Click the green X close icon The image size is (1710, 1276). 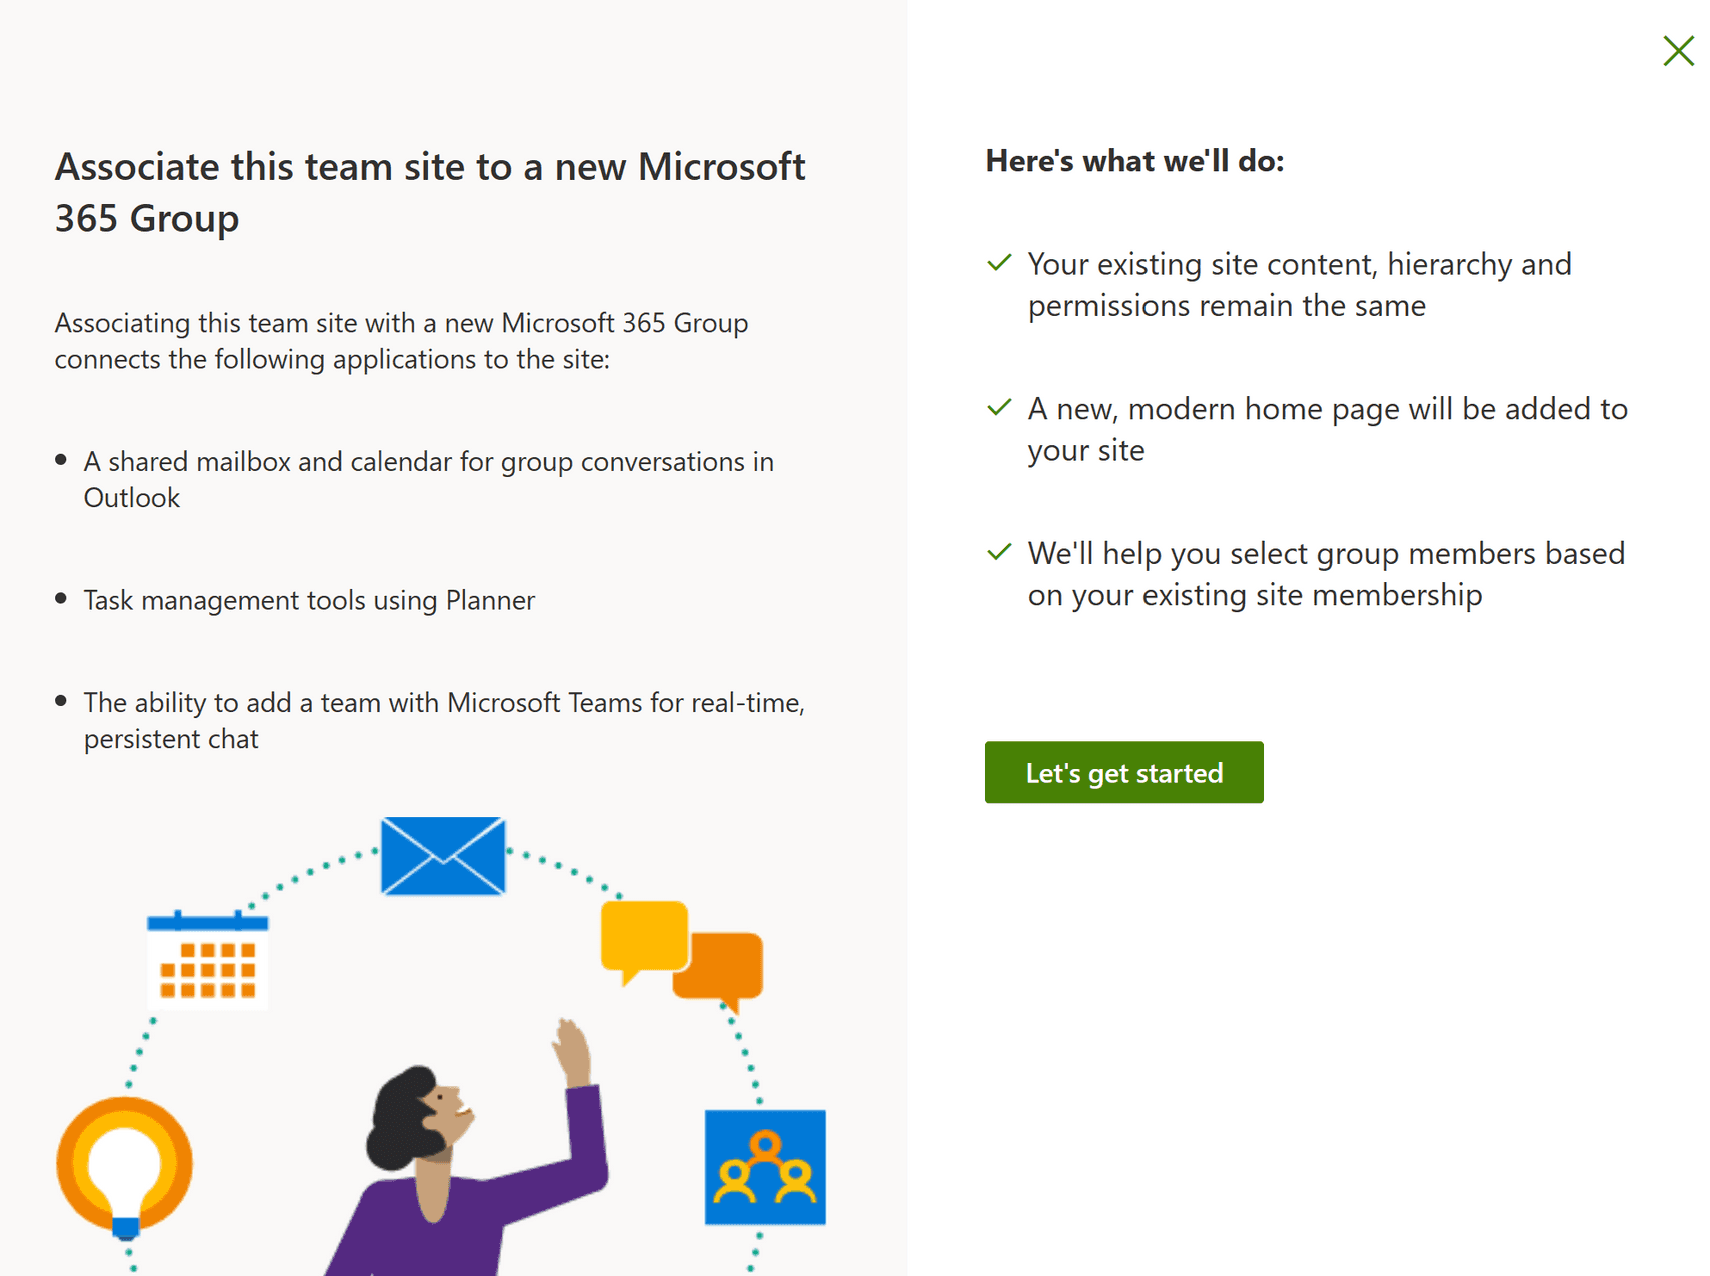point(1678,51)
